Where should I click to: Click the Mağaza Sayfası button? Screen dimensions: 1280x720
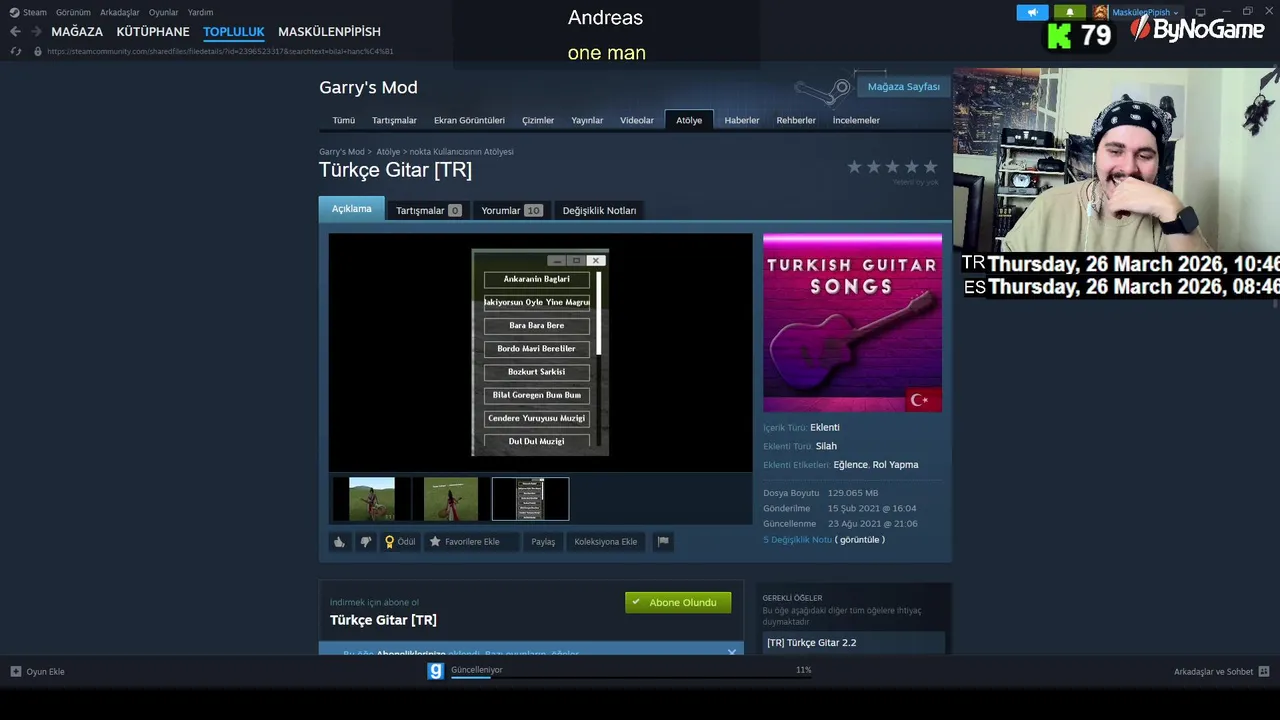(x=903, y=87)
